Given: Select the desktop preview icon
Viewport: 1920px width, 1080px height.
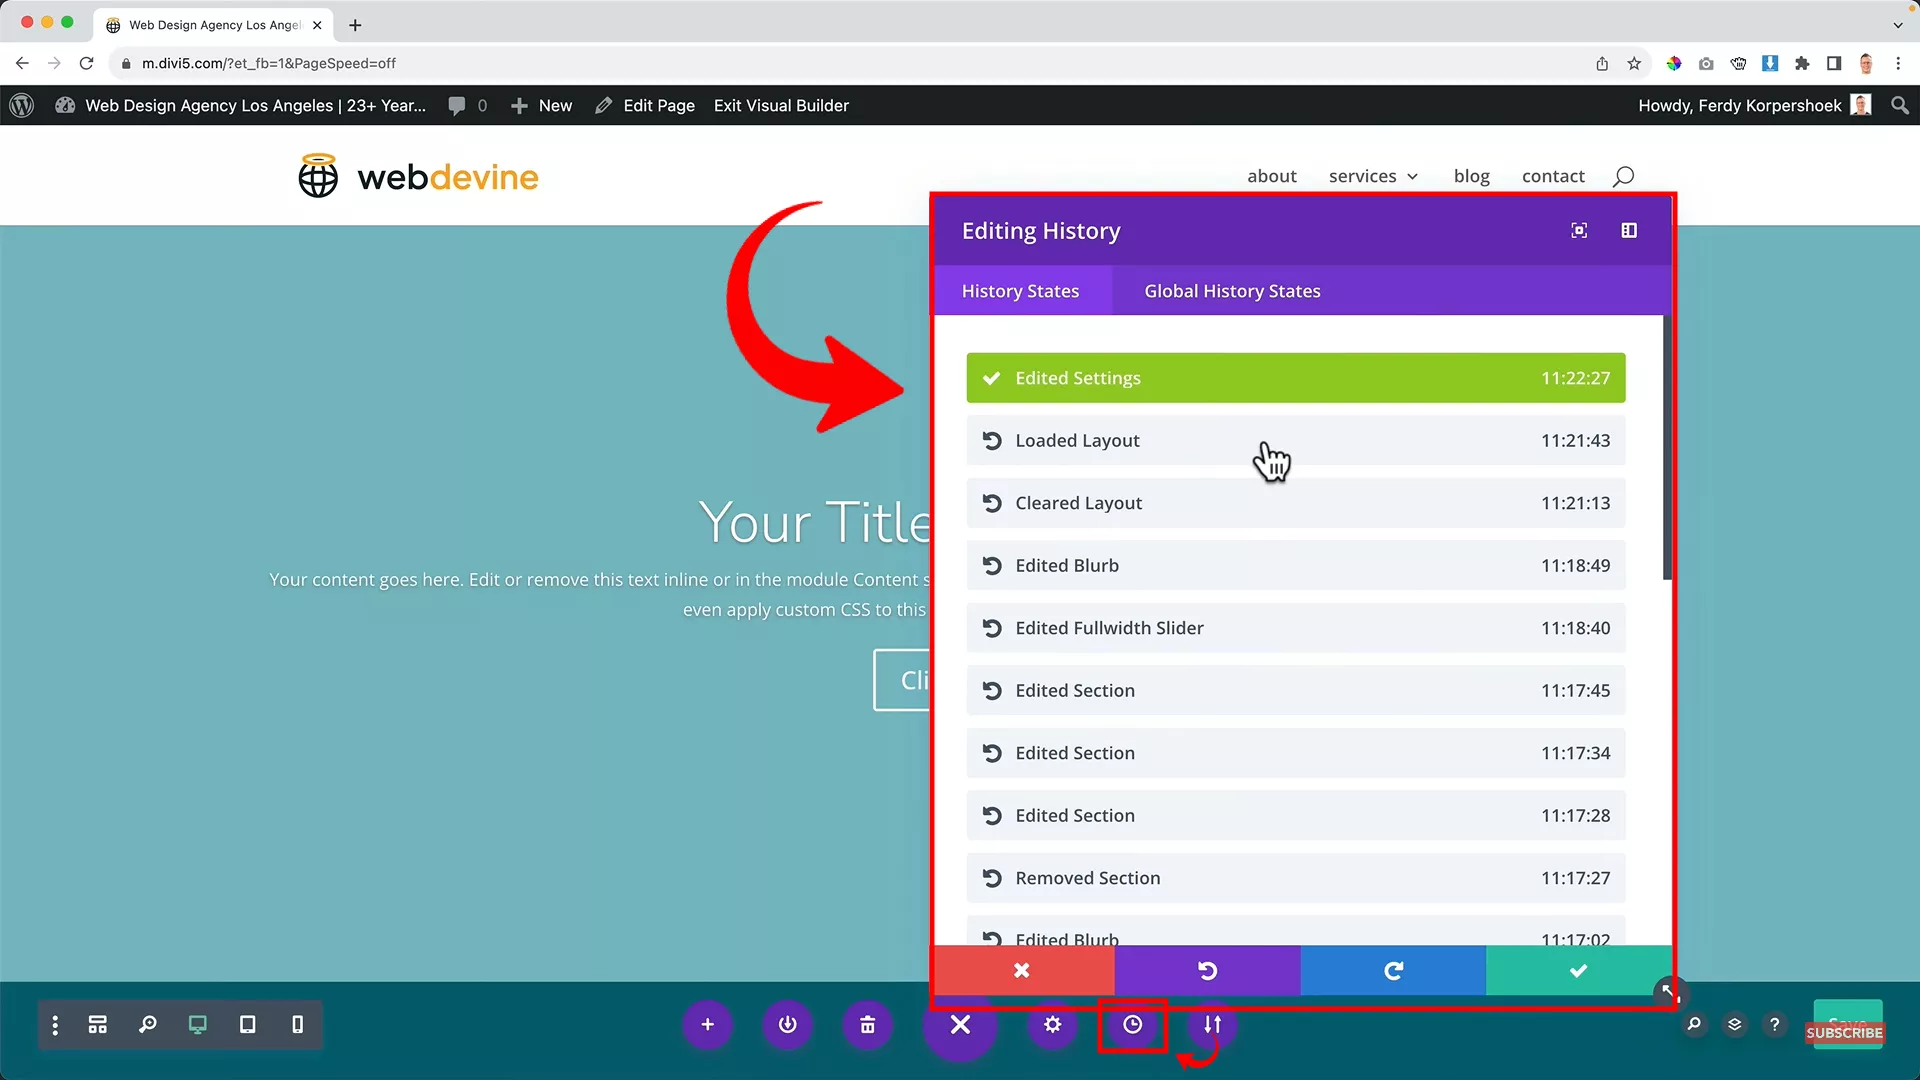Looking at the screenshot, I should [x=198, y=1024].
